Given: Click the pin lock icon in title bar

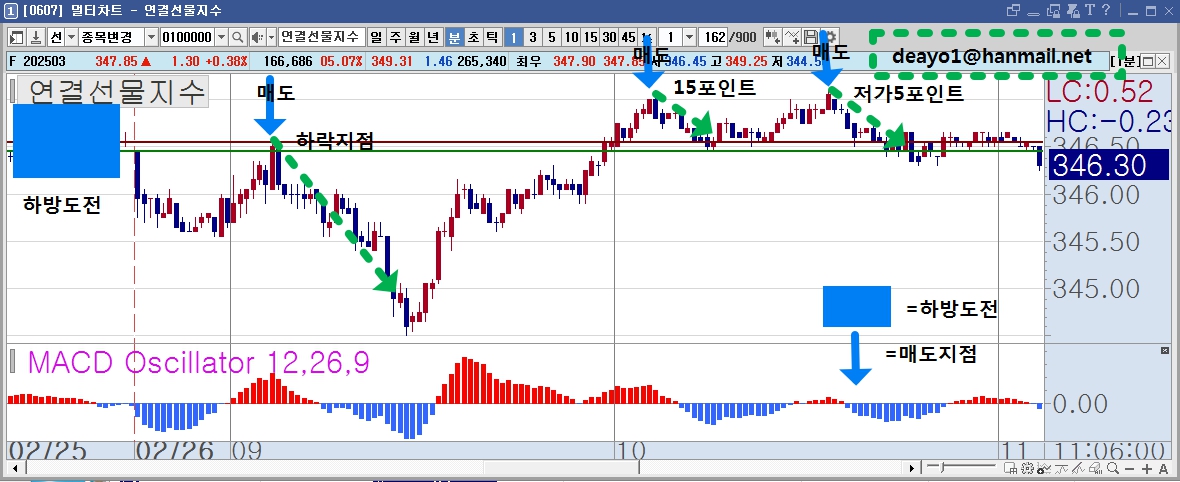Looking at the screenshot, I should [x=1074, y=11].
